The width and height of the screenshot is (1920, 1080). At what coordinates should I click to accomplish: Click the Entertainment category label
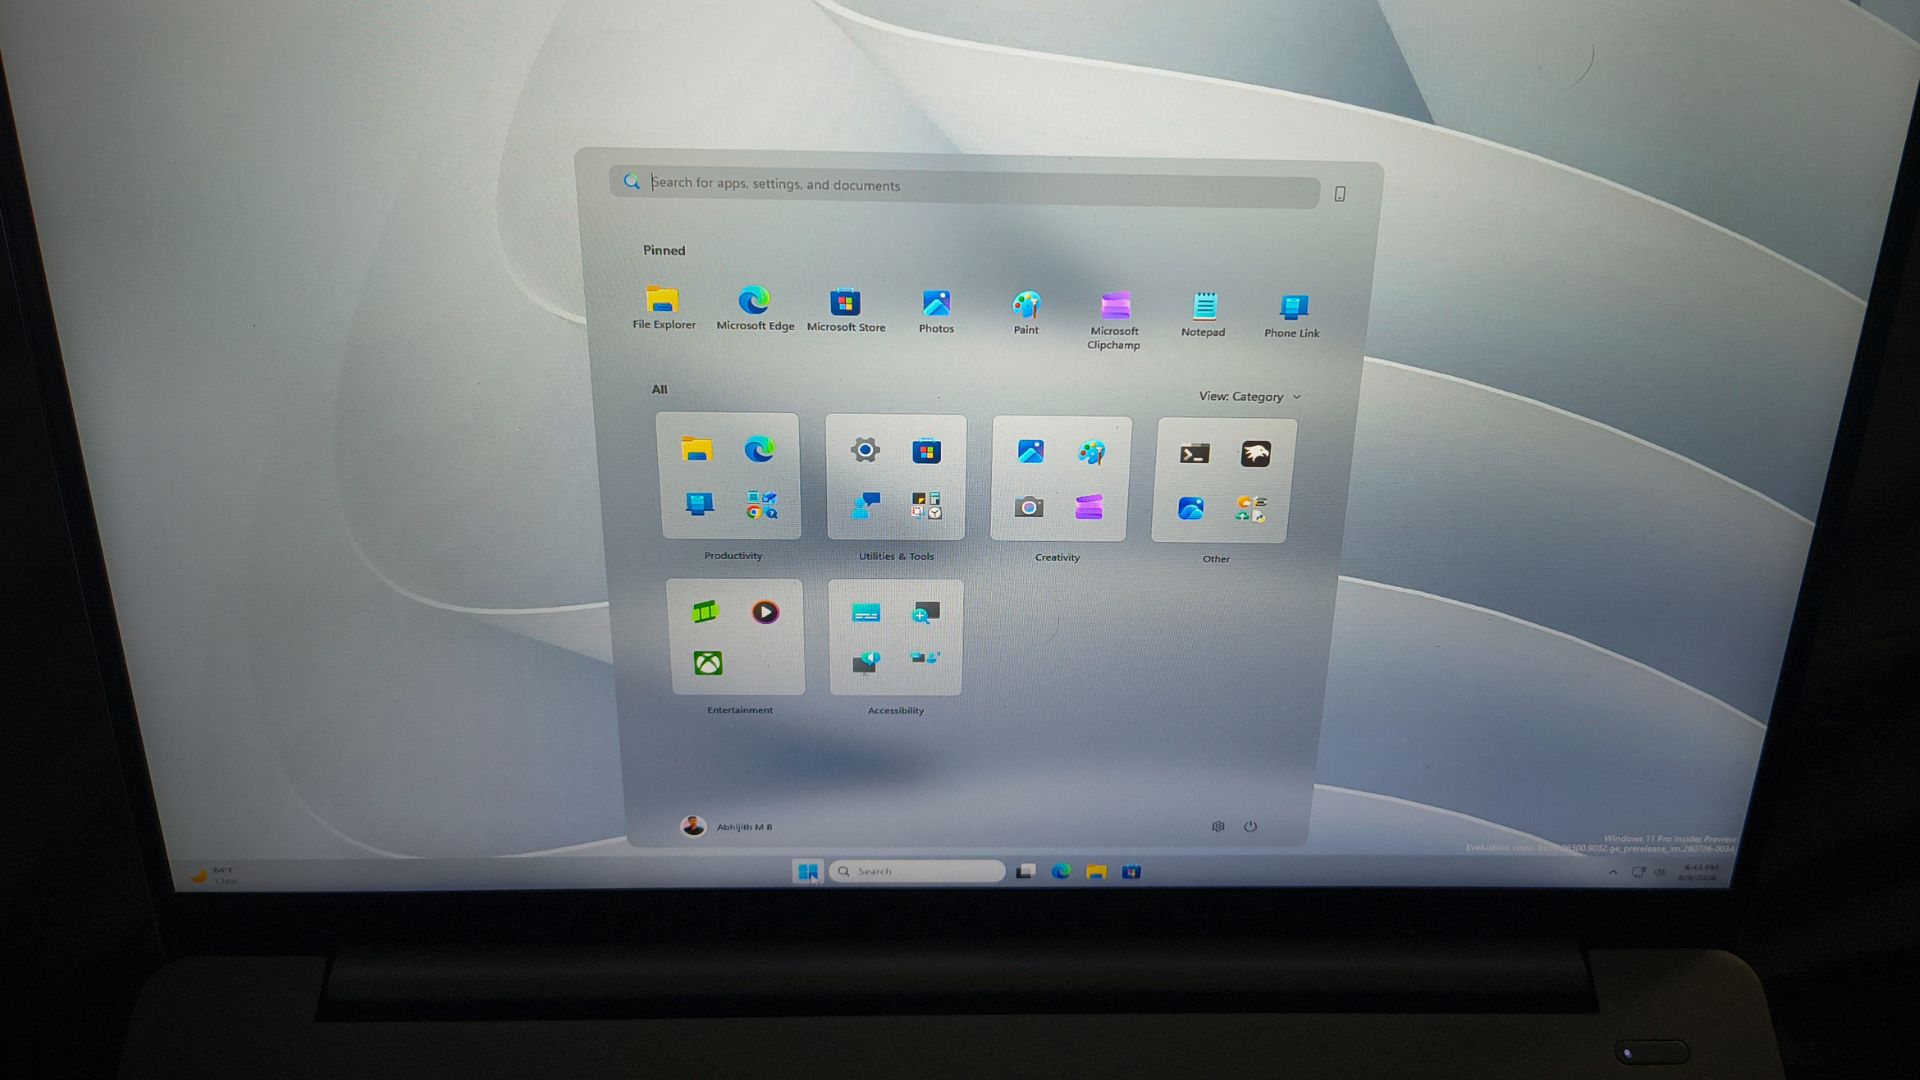[x=740, y=710]
